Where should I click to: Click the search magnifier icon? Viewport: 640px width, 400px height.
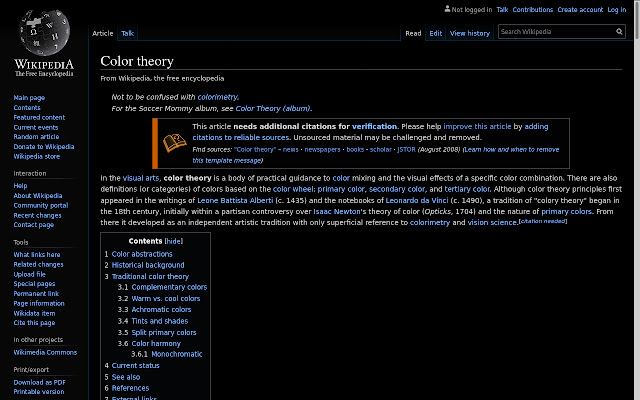tap(619, 31)
